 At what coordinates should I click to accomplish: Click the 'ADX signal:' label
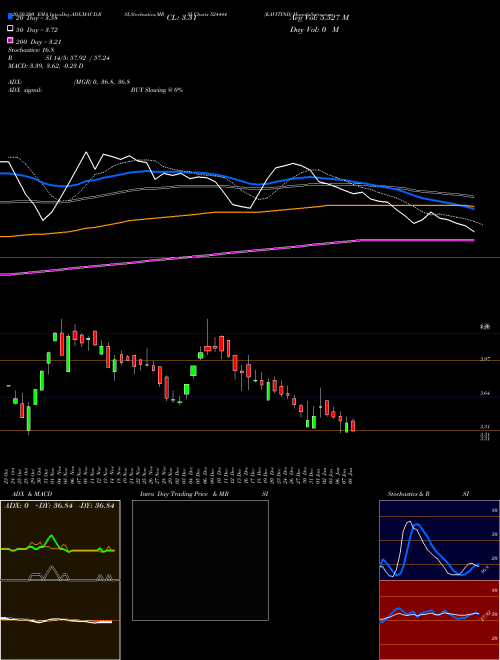coord(25,90)
